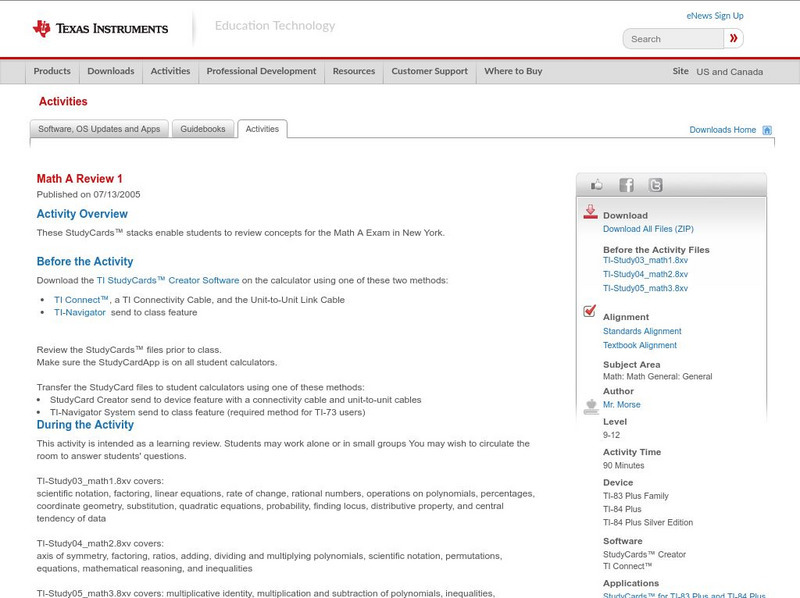800x598 pixels.
Task: Click Download All Files (ZIP)
Action: [648, 229]
